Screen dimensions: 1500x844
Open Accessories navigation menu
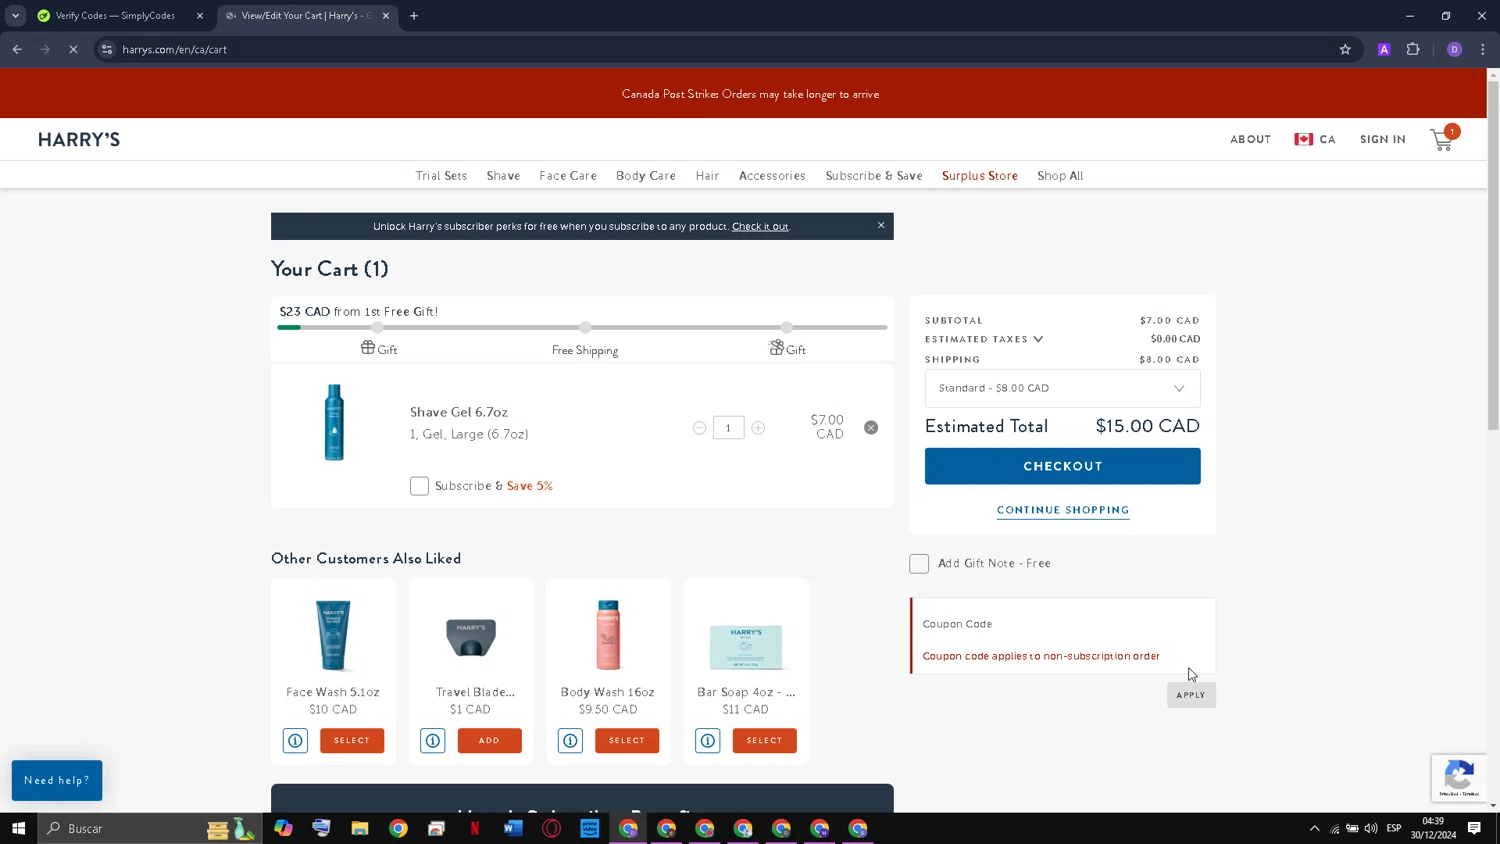(772, 175)
